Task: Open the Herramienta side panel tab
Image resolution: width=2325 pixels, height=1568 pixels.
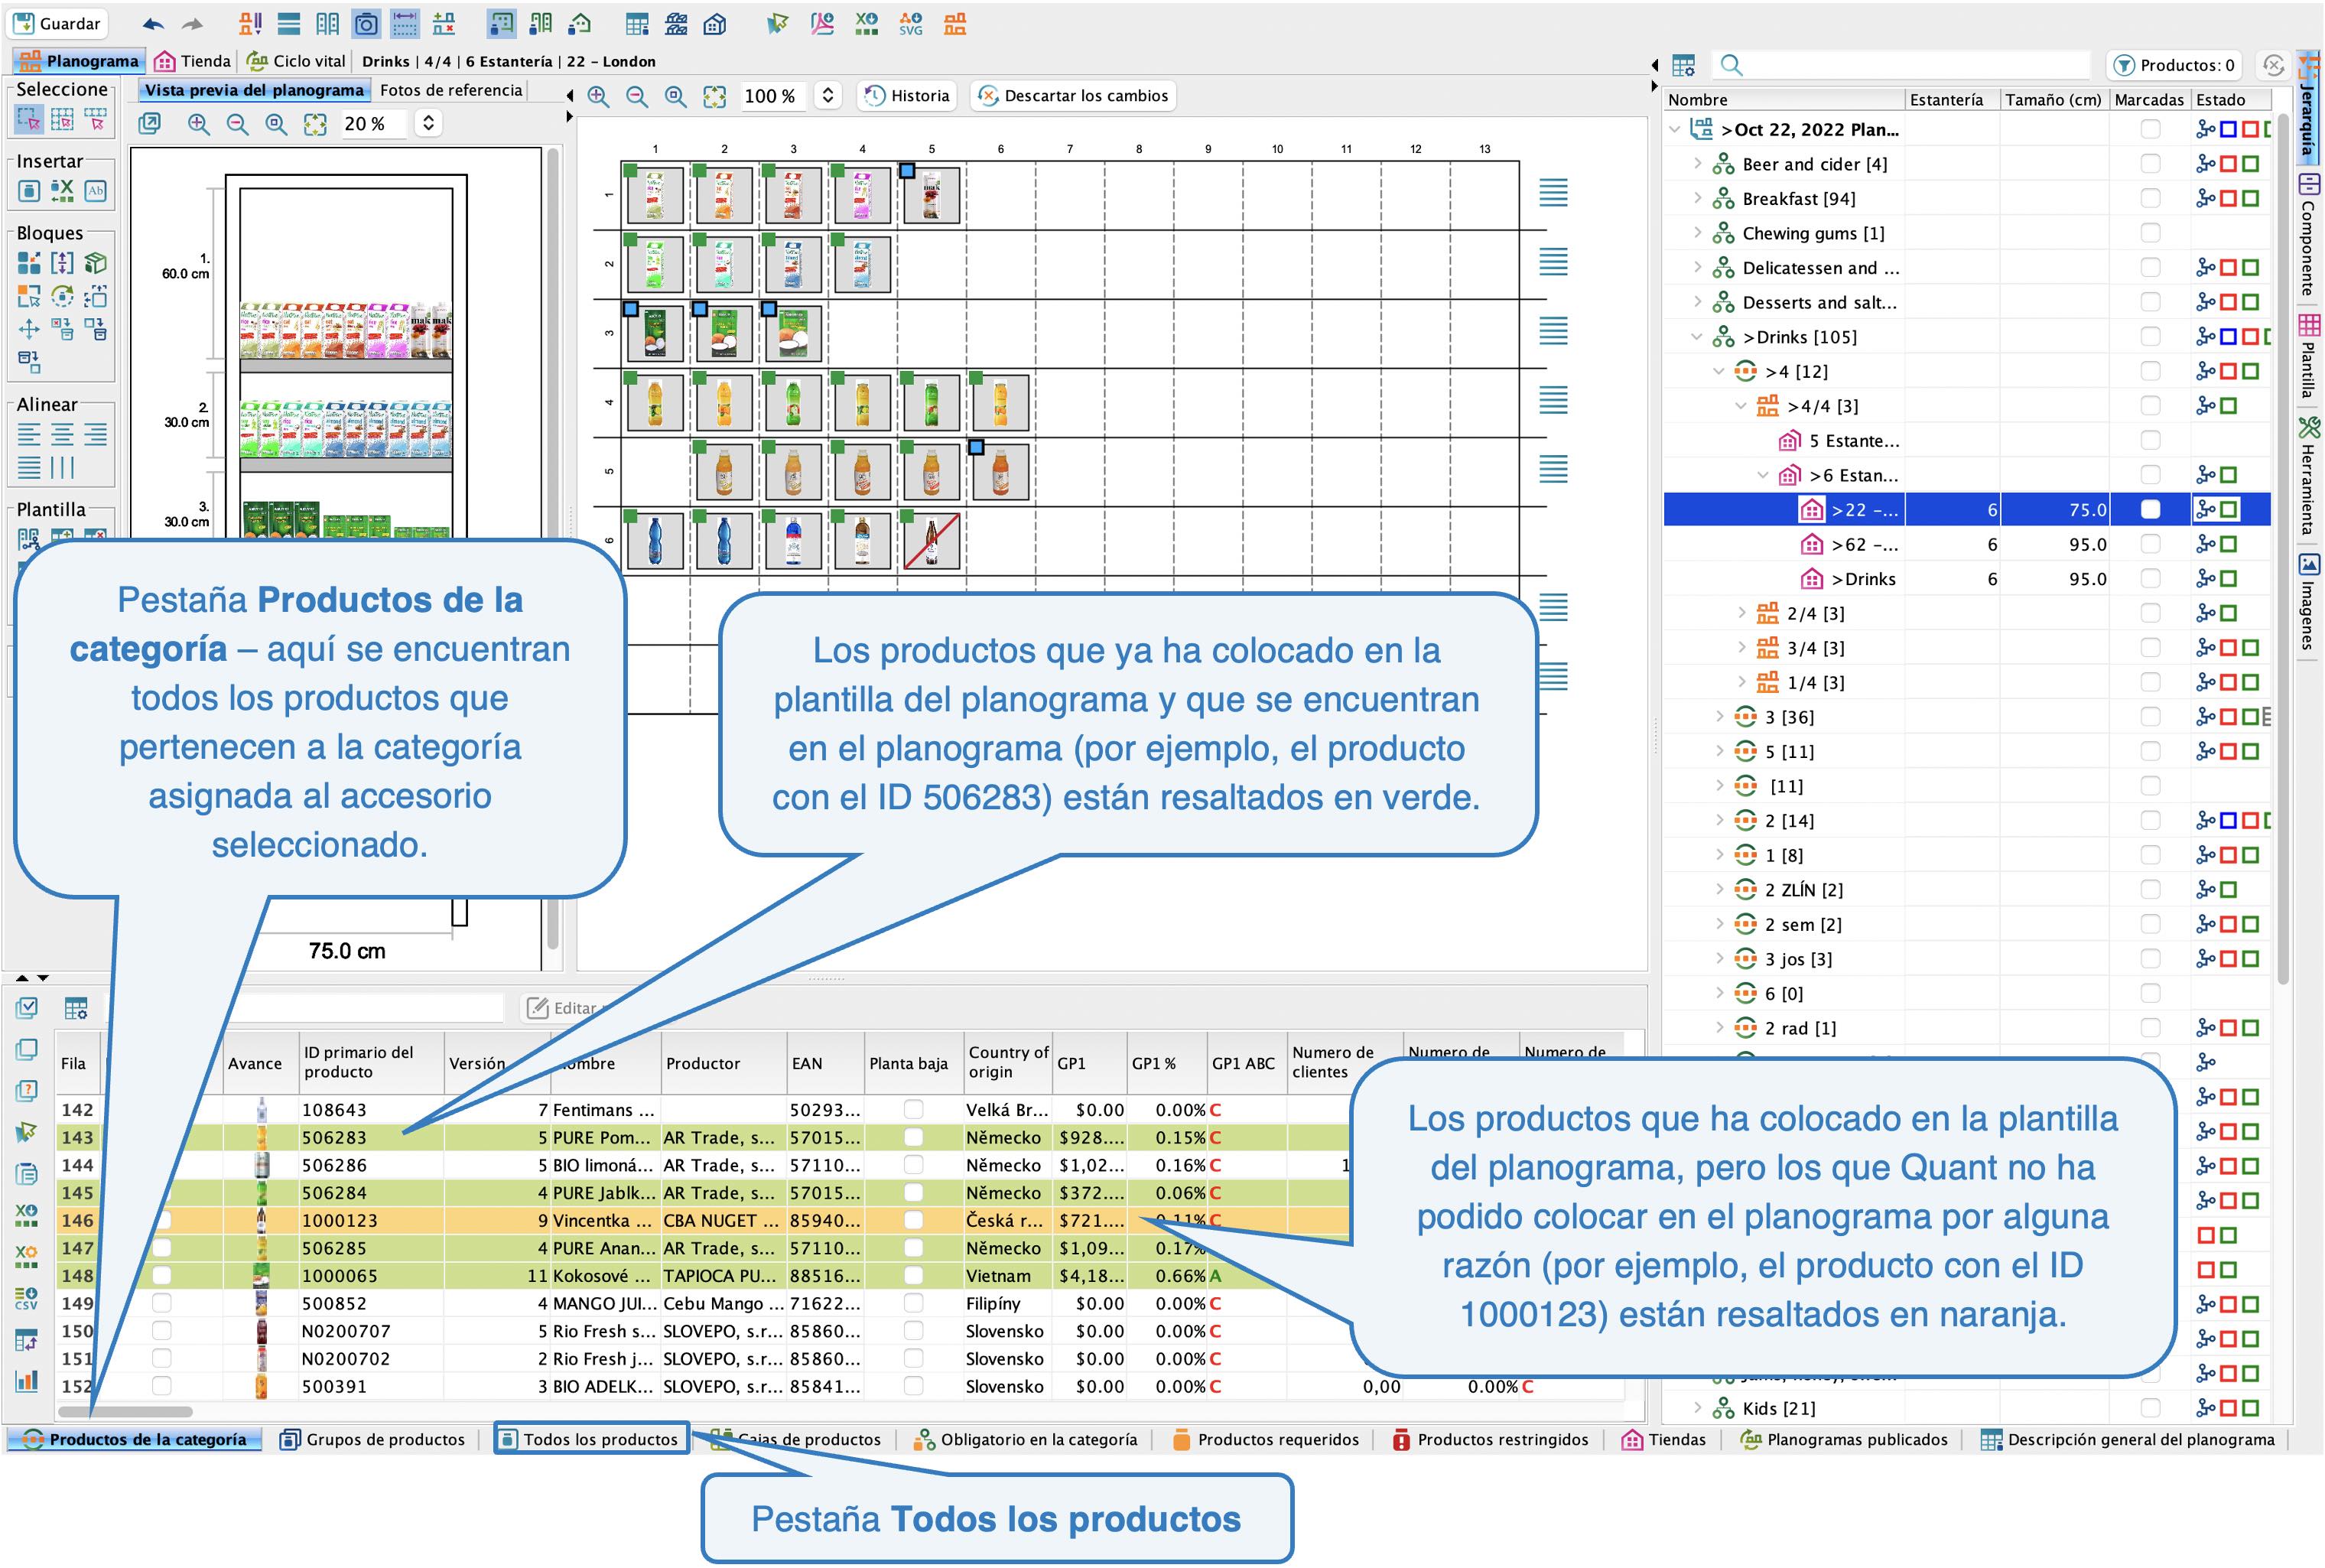Action: click(2309, 477)
